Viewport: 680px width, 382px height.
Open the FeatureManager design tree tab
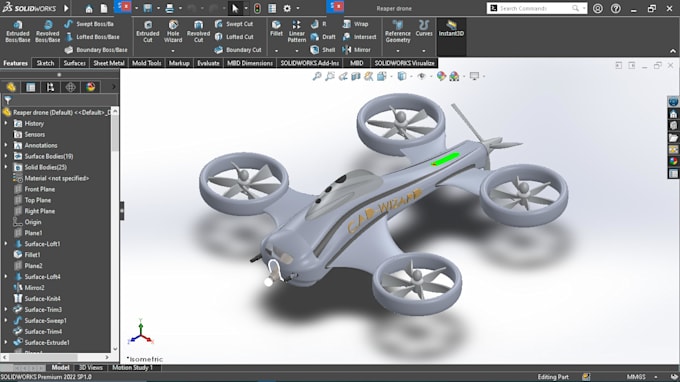click(x=11, y=87)
